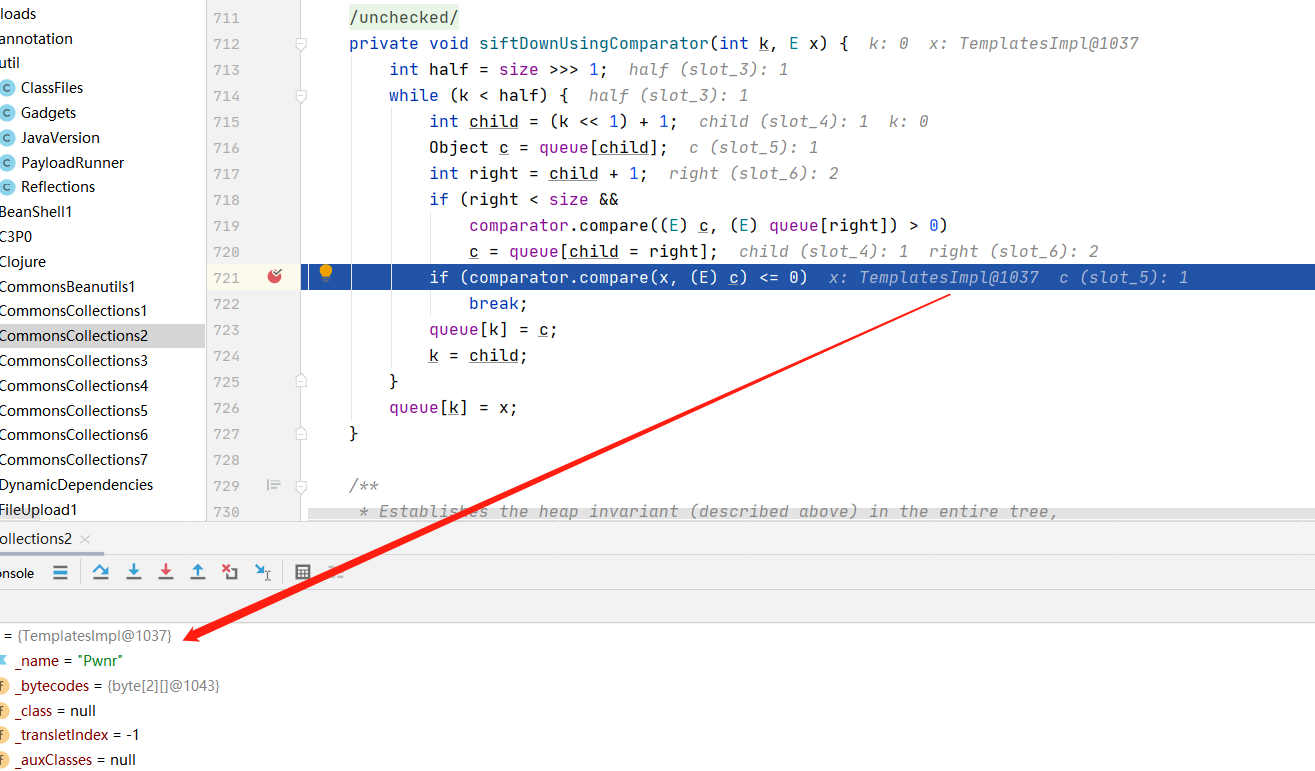Click 'queue[k] = x;' on line 726
This screenshot has width=1315, height=771.
[453, 408]
